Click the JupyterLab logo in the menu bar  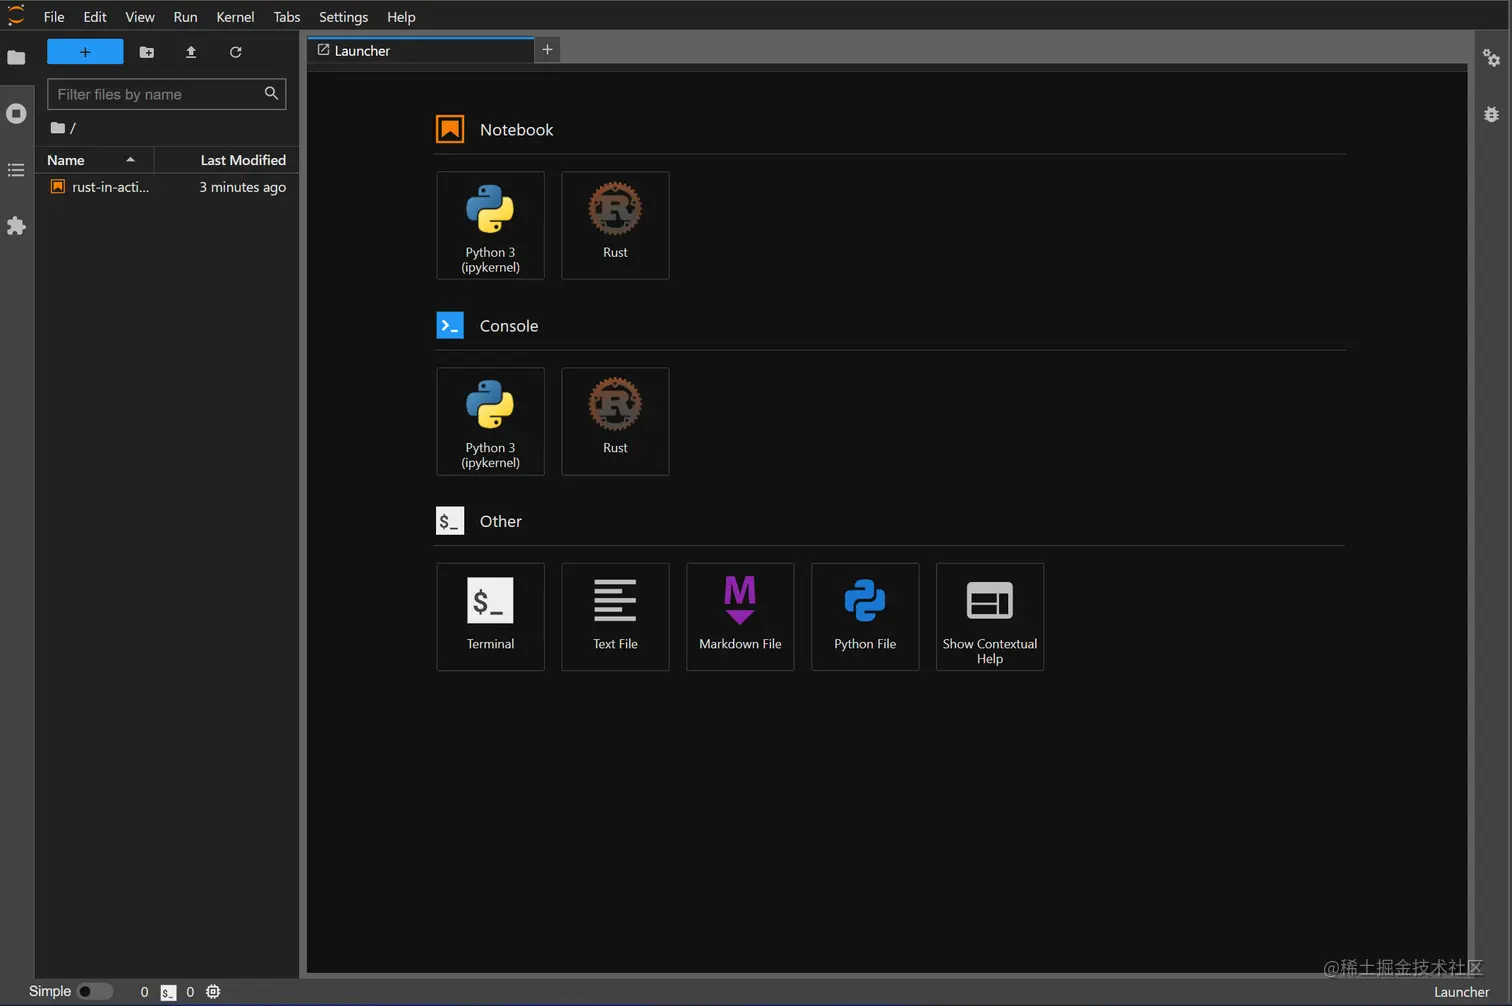(x=16, y=16)
